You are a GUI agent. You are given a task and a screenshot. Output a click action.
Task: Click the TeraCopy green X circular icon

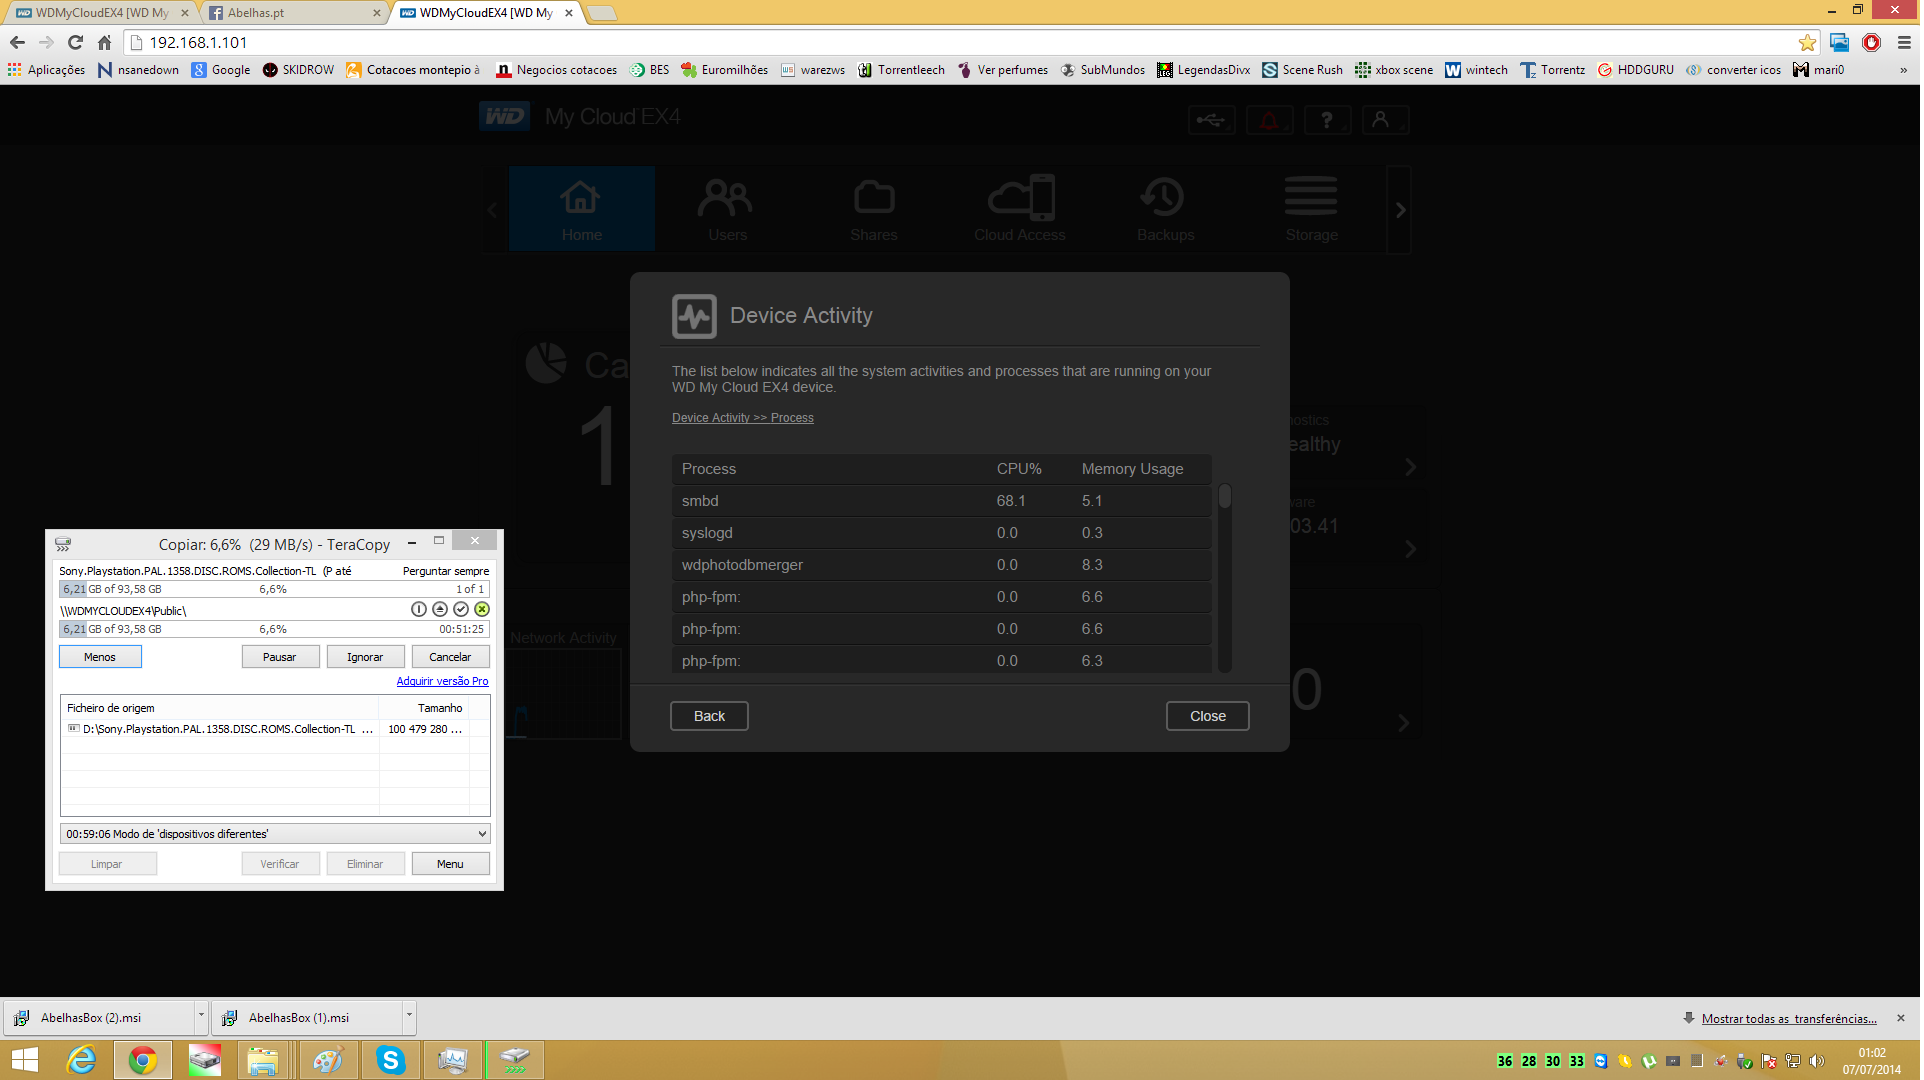tap(482, 610)
